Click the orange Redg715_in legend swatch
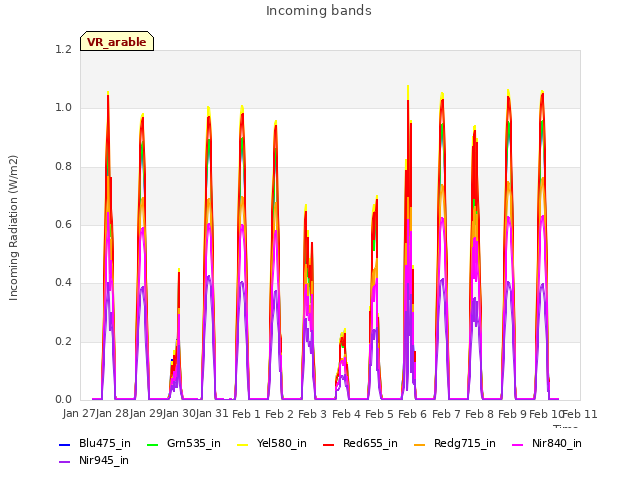The image size is (640, 480). click(420, 444)
